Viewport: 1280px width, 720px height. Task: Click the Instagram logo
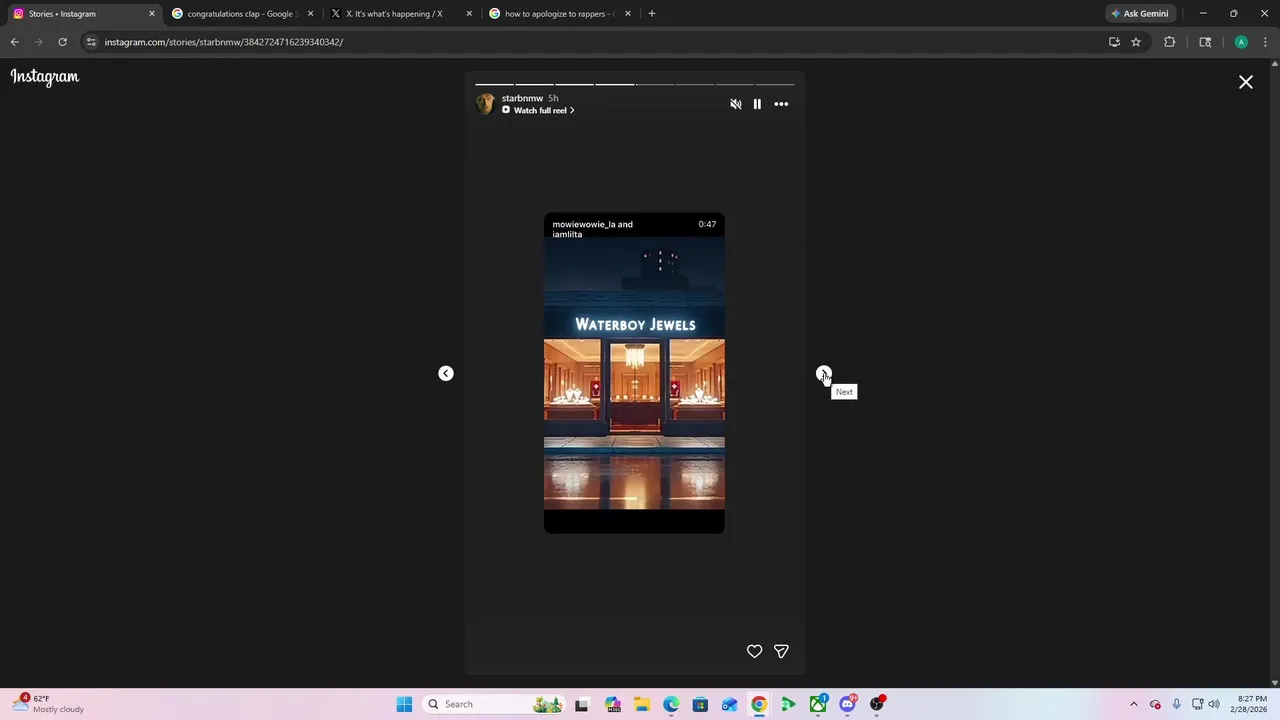pos(45,77)
